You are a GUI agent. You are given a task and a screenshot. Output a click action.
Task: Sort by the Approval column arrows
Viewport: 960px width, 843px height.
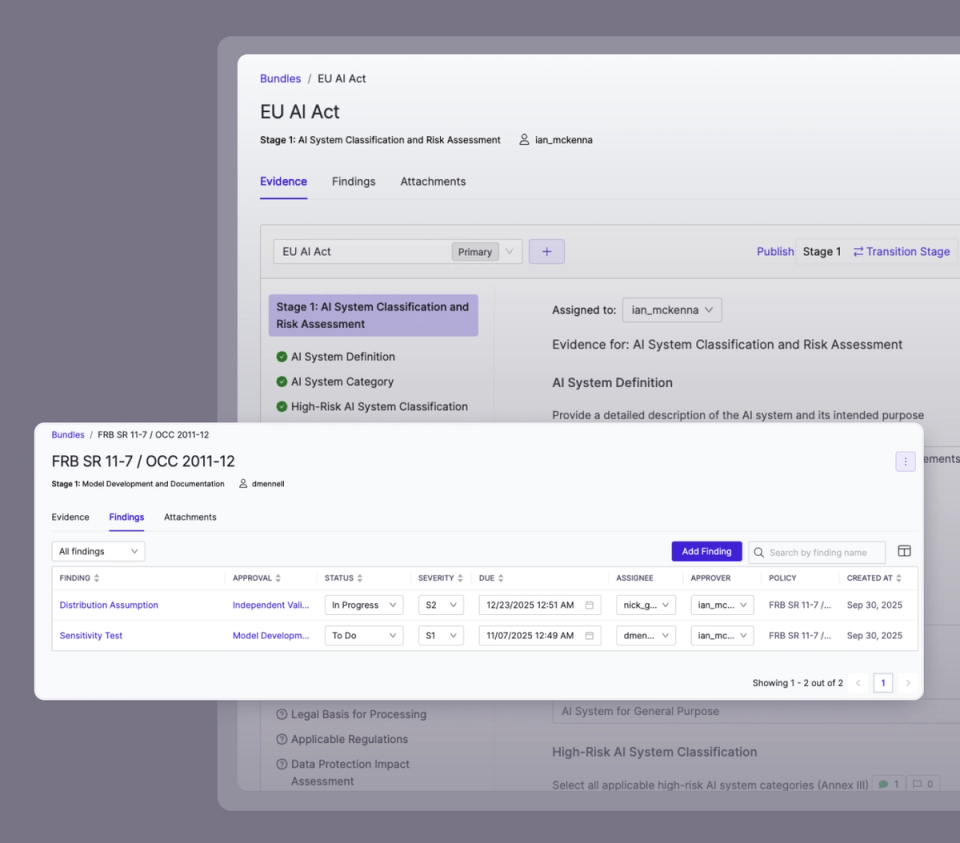pos(278,578)
